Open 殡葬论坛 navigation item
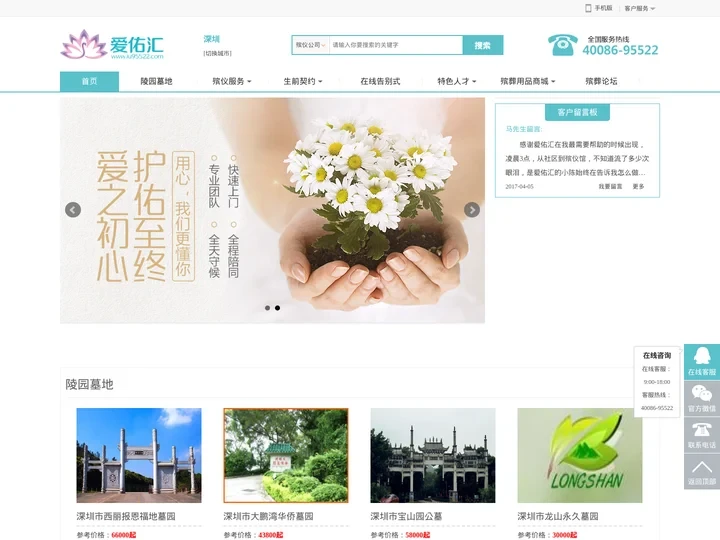Image resolution: width=720 pixels, height=540 pixels. 601,81
